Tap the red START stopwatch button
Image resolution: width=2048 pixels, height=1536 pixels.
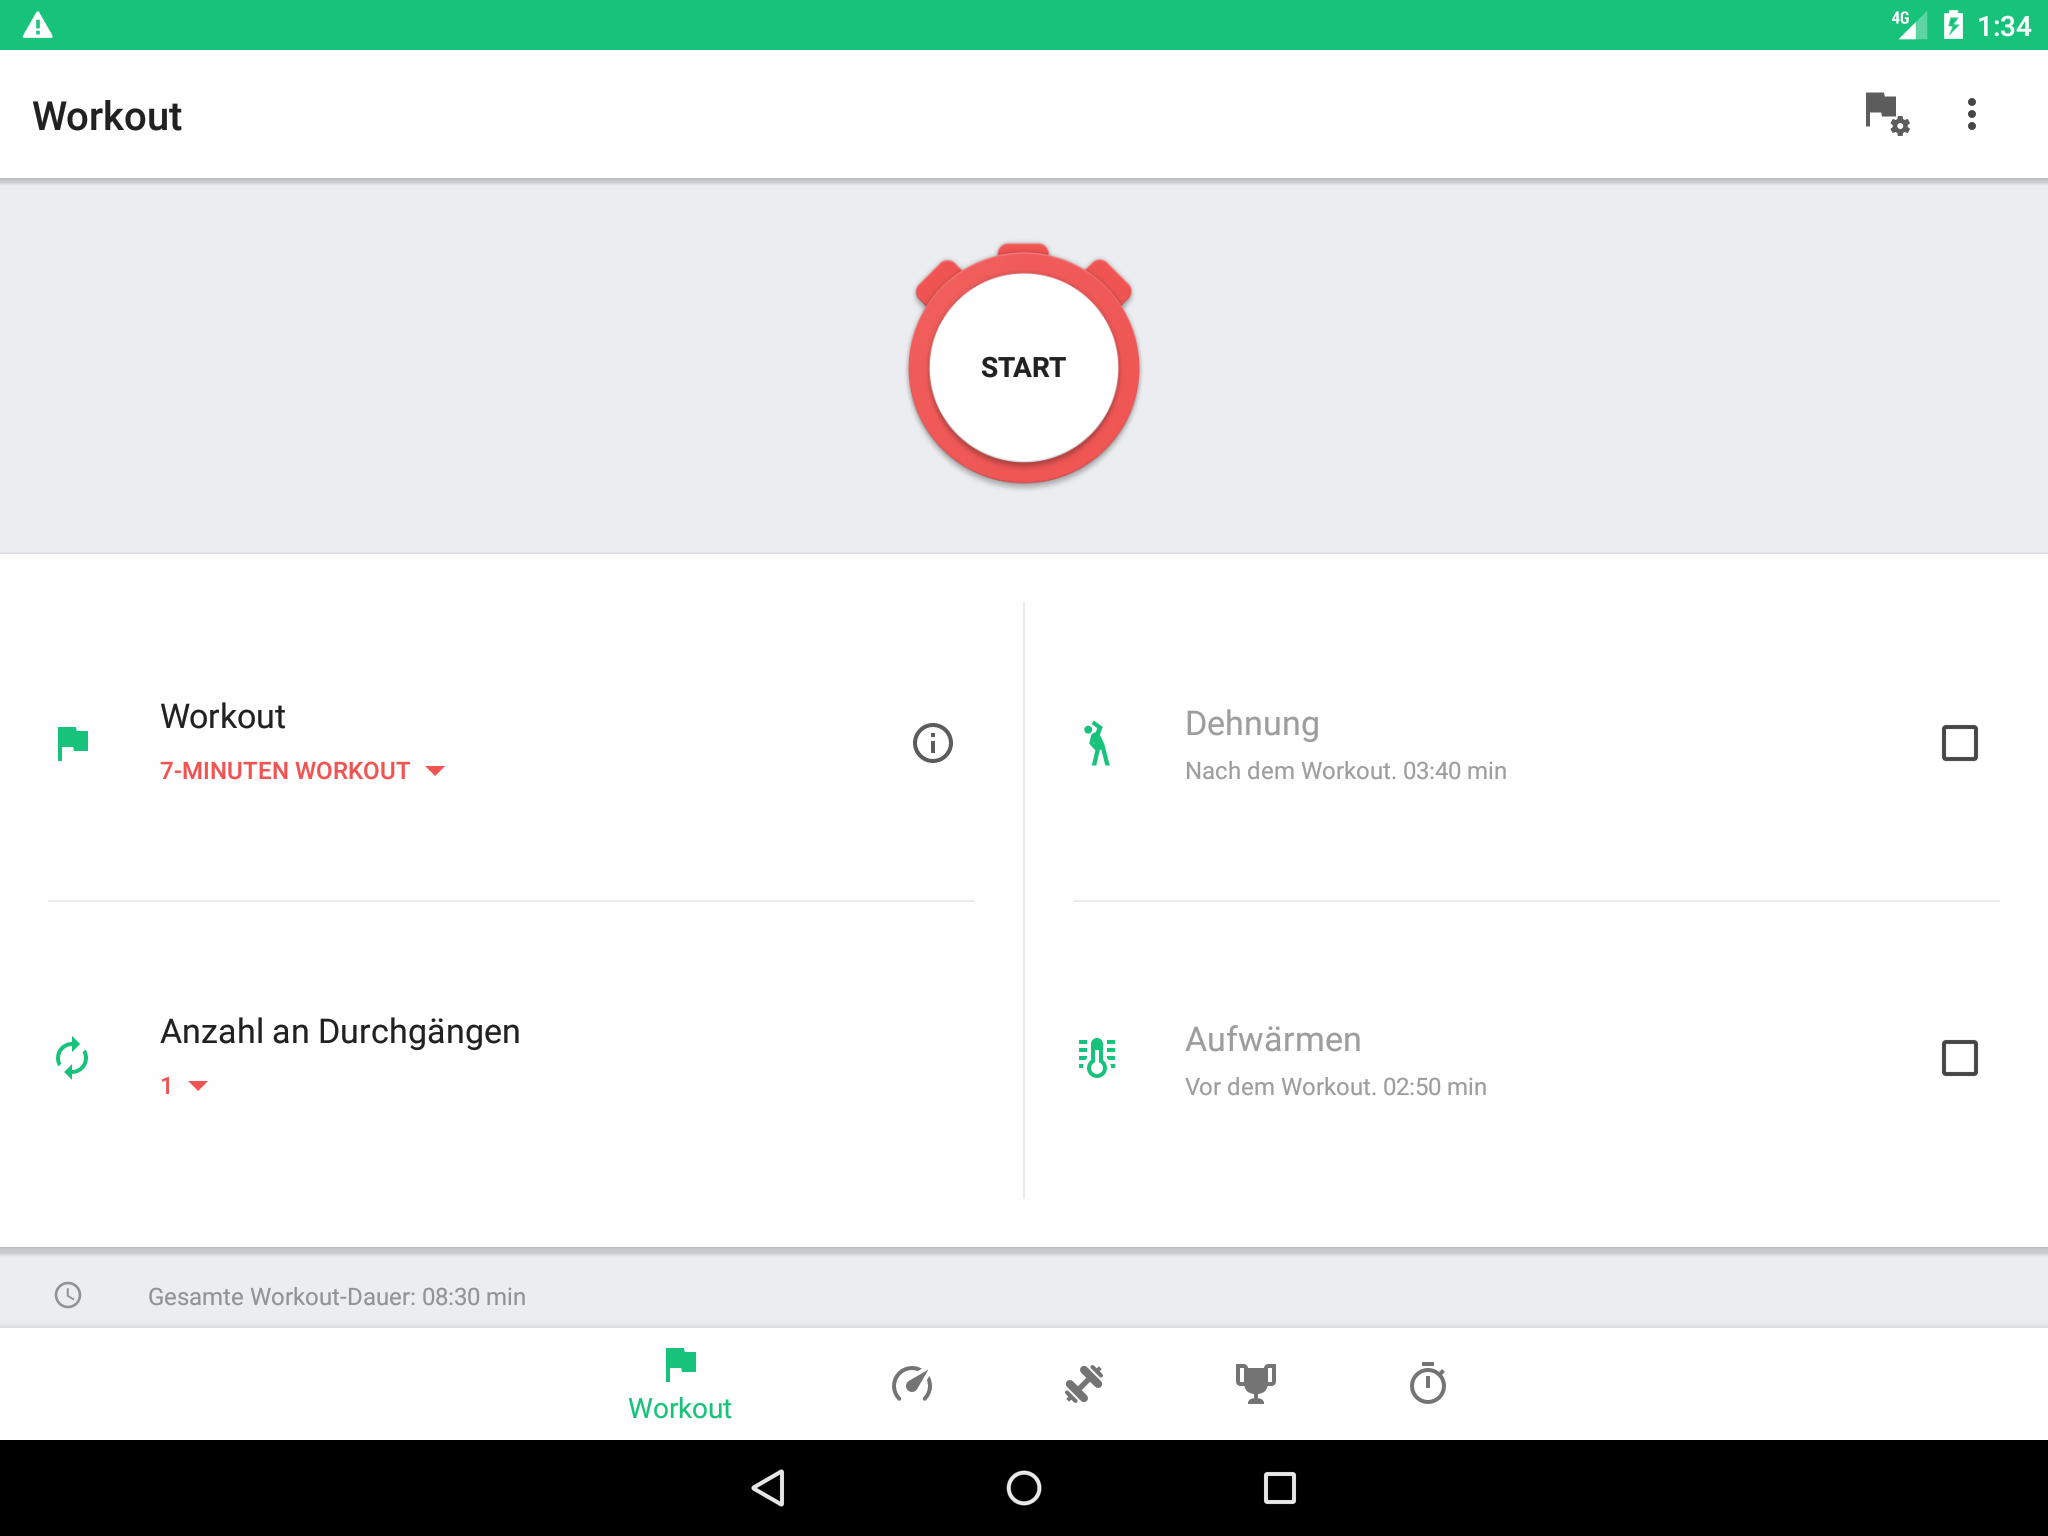(x=1023, y=365)
